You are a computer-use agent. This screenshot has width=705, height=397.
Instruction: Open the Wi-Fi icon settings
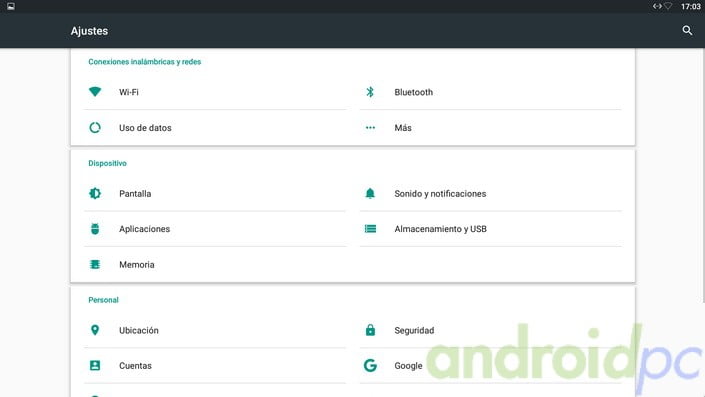pos(95,92)
